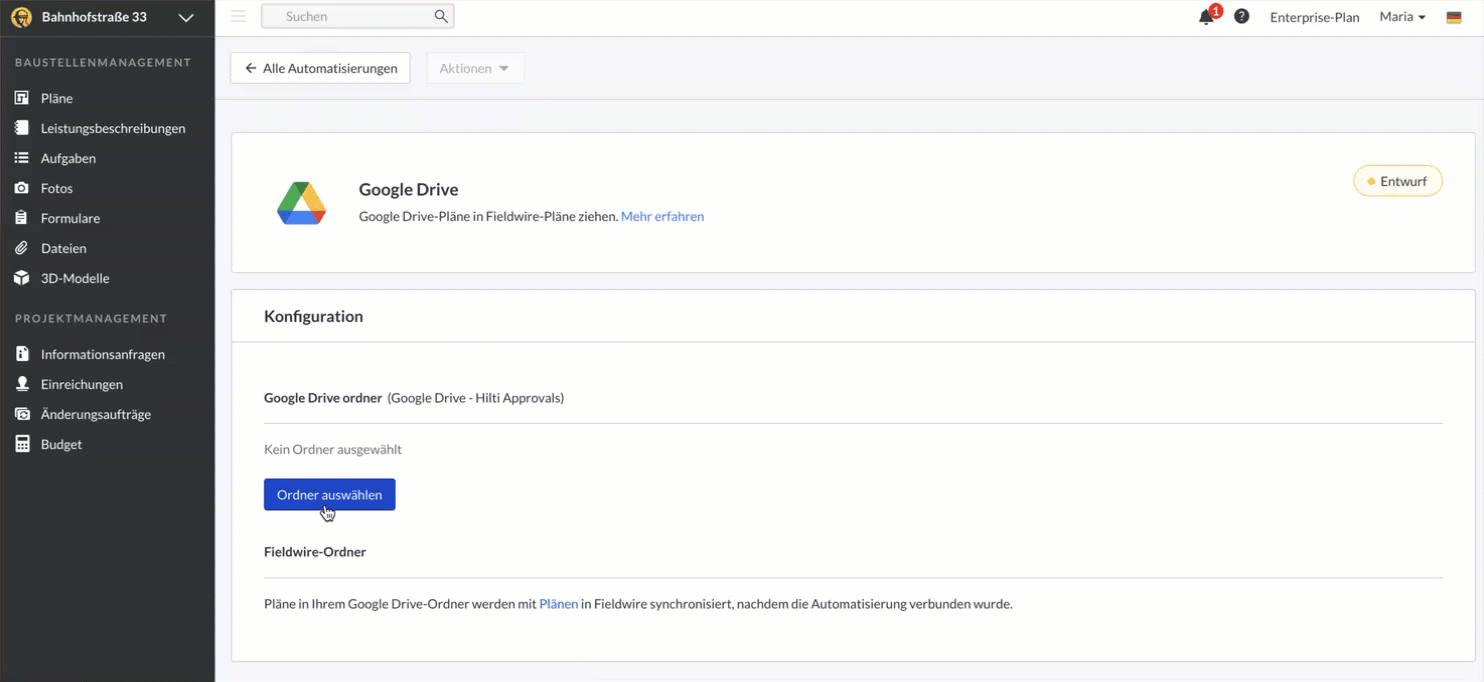Open Einreichungen in the sidebar
1484x682 pixels.
click(82, 384)
